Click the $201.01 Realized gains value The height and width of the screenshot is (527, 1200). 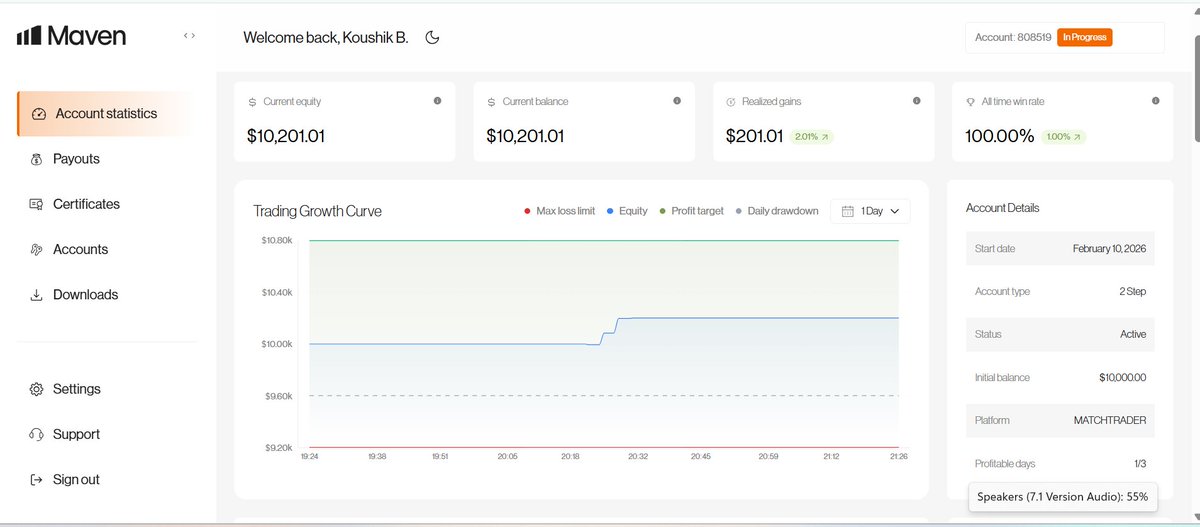click(755, 137)
